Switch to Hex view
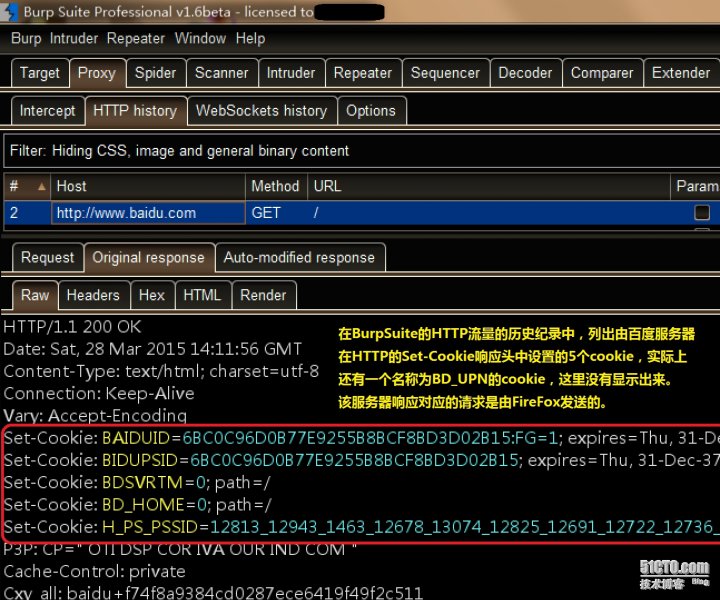Screen dimensions: 720x600 [152, 295]
